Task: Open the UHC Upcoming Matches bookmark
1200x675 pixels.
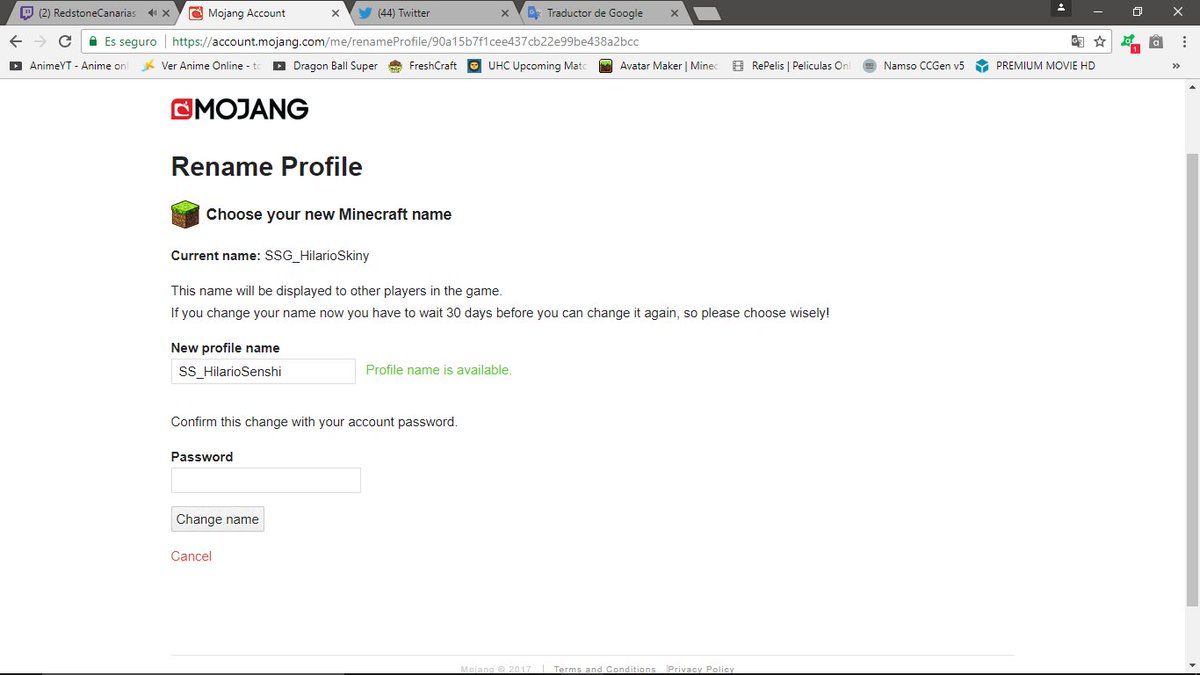Action: (x=527, y=66)
